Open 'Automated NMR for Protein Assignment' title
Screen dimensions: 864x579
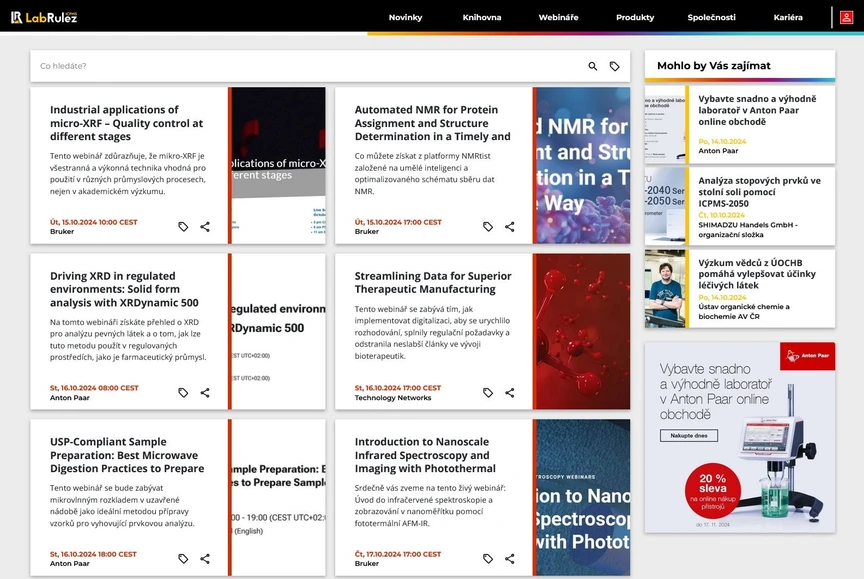[x=433, y=123]
